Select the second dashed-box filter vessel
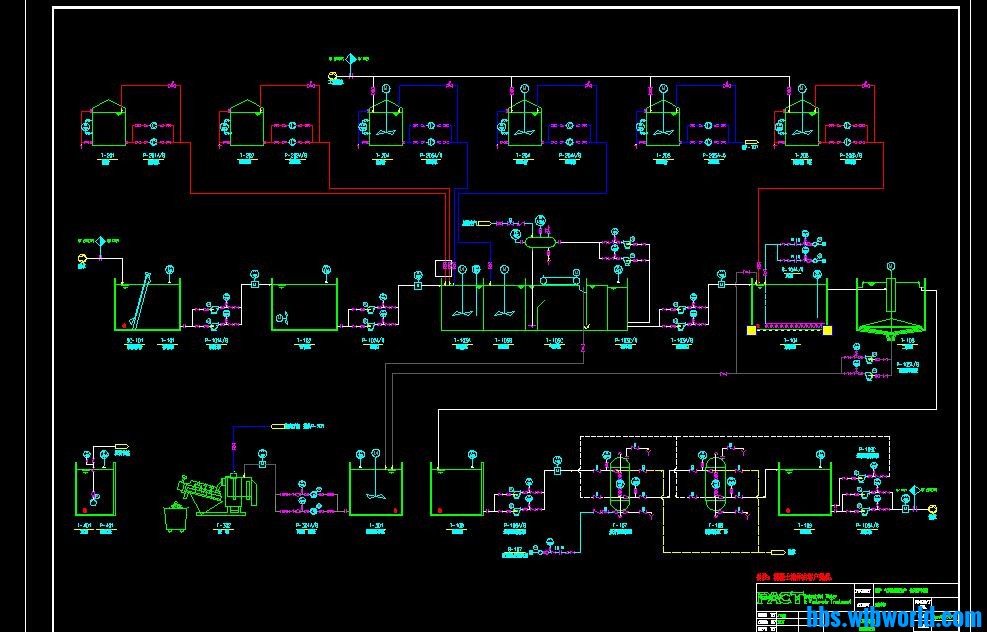This screenshot has width=987, height=632. pos(714,480)
